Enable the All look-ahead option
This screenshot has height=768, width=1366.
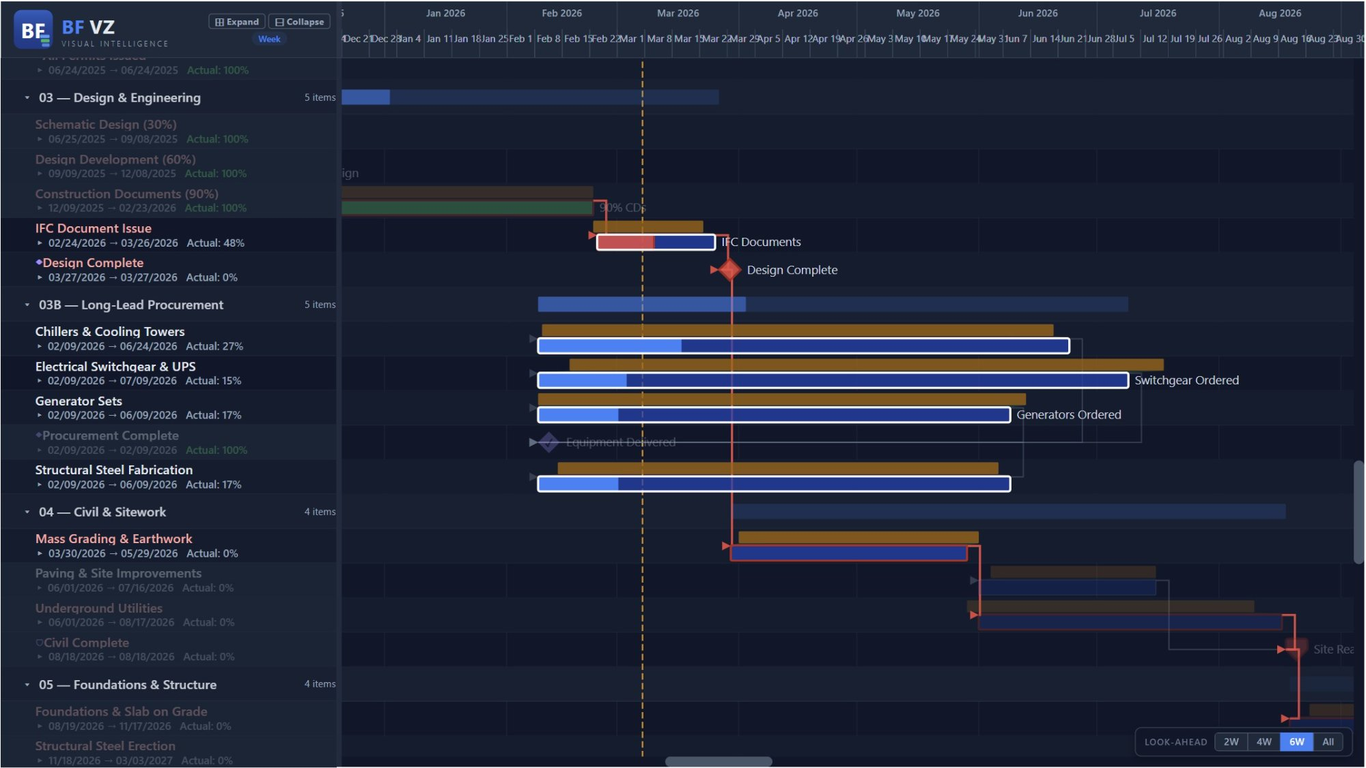point(1328,741)
